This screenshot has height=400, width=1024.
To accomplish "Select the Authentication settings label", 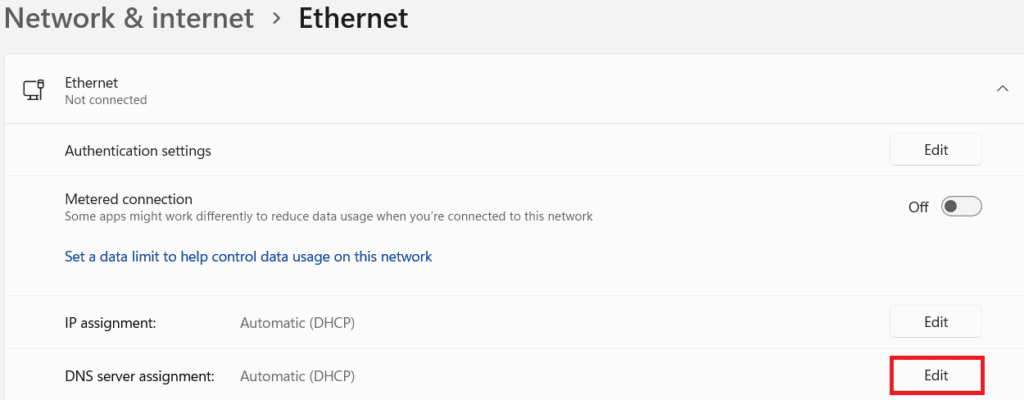I will [138, 151].
